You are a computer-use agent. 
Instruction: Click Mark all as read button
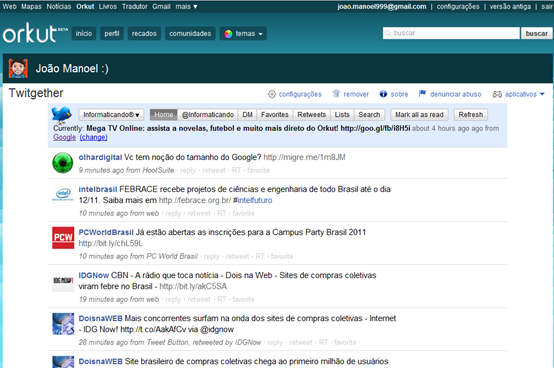coord(419,114)
